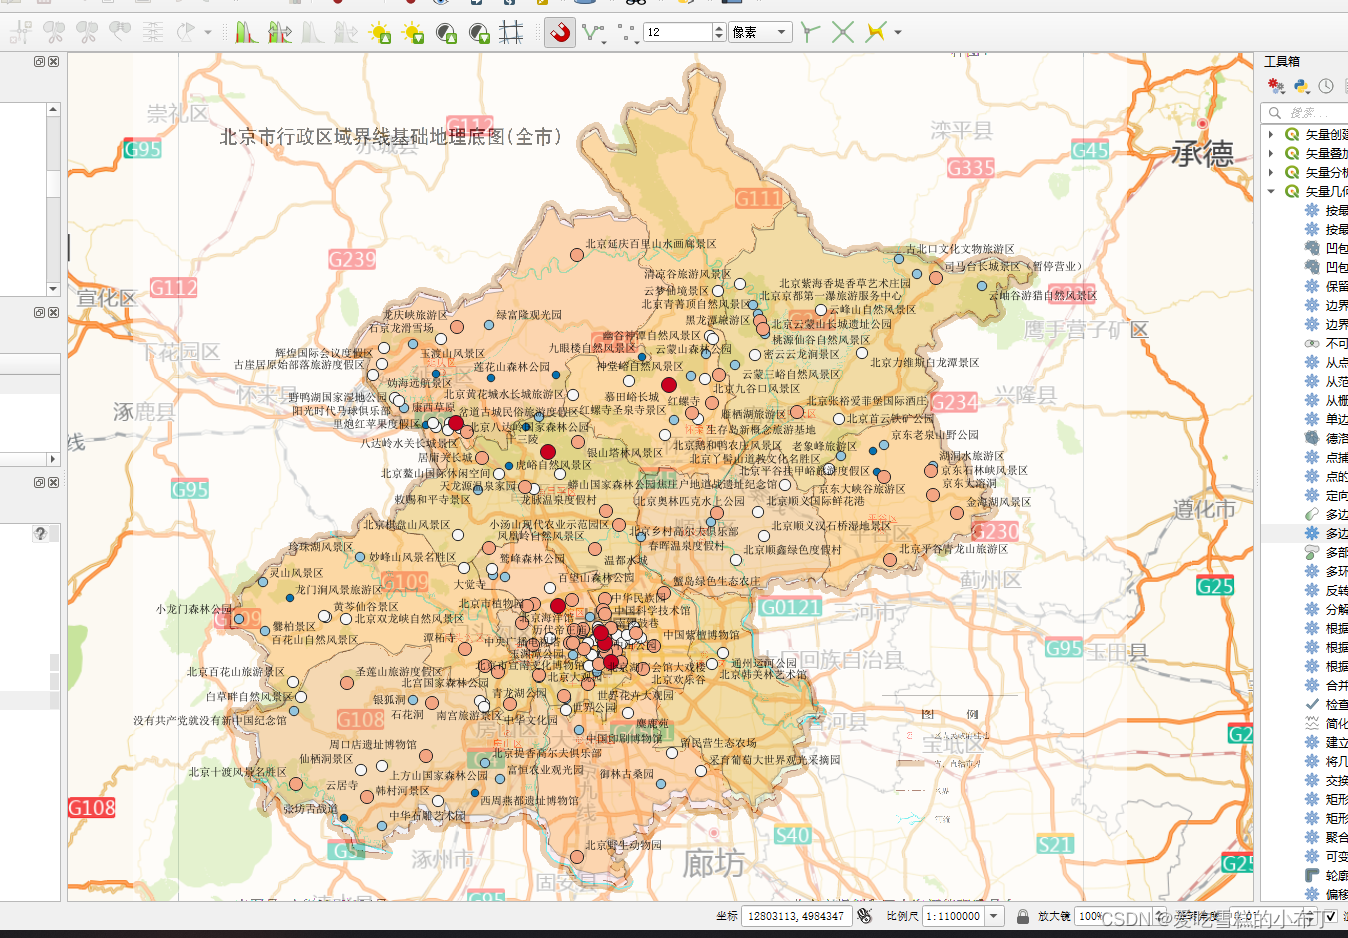The height and width of the screenshot is (938, 1348).
Task: Open the 像素 units dropdown
Action: pyautogui.click(x=760, y=33)
